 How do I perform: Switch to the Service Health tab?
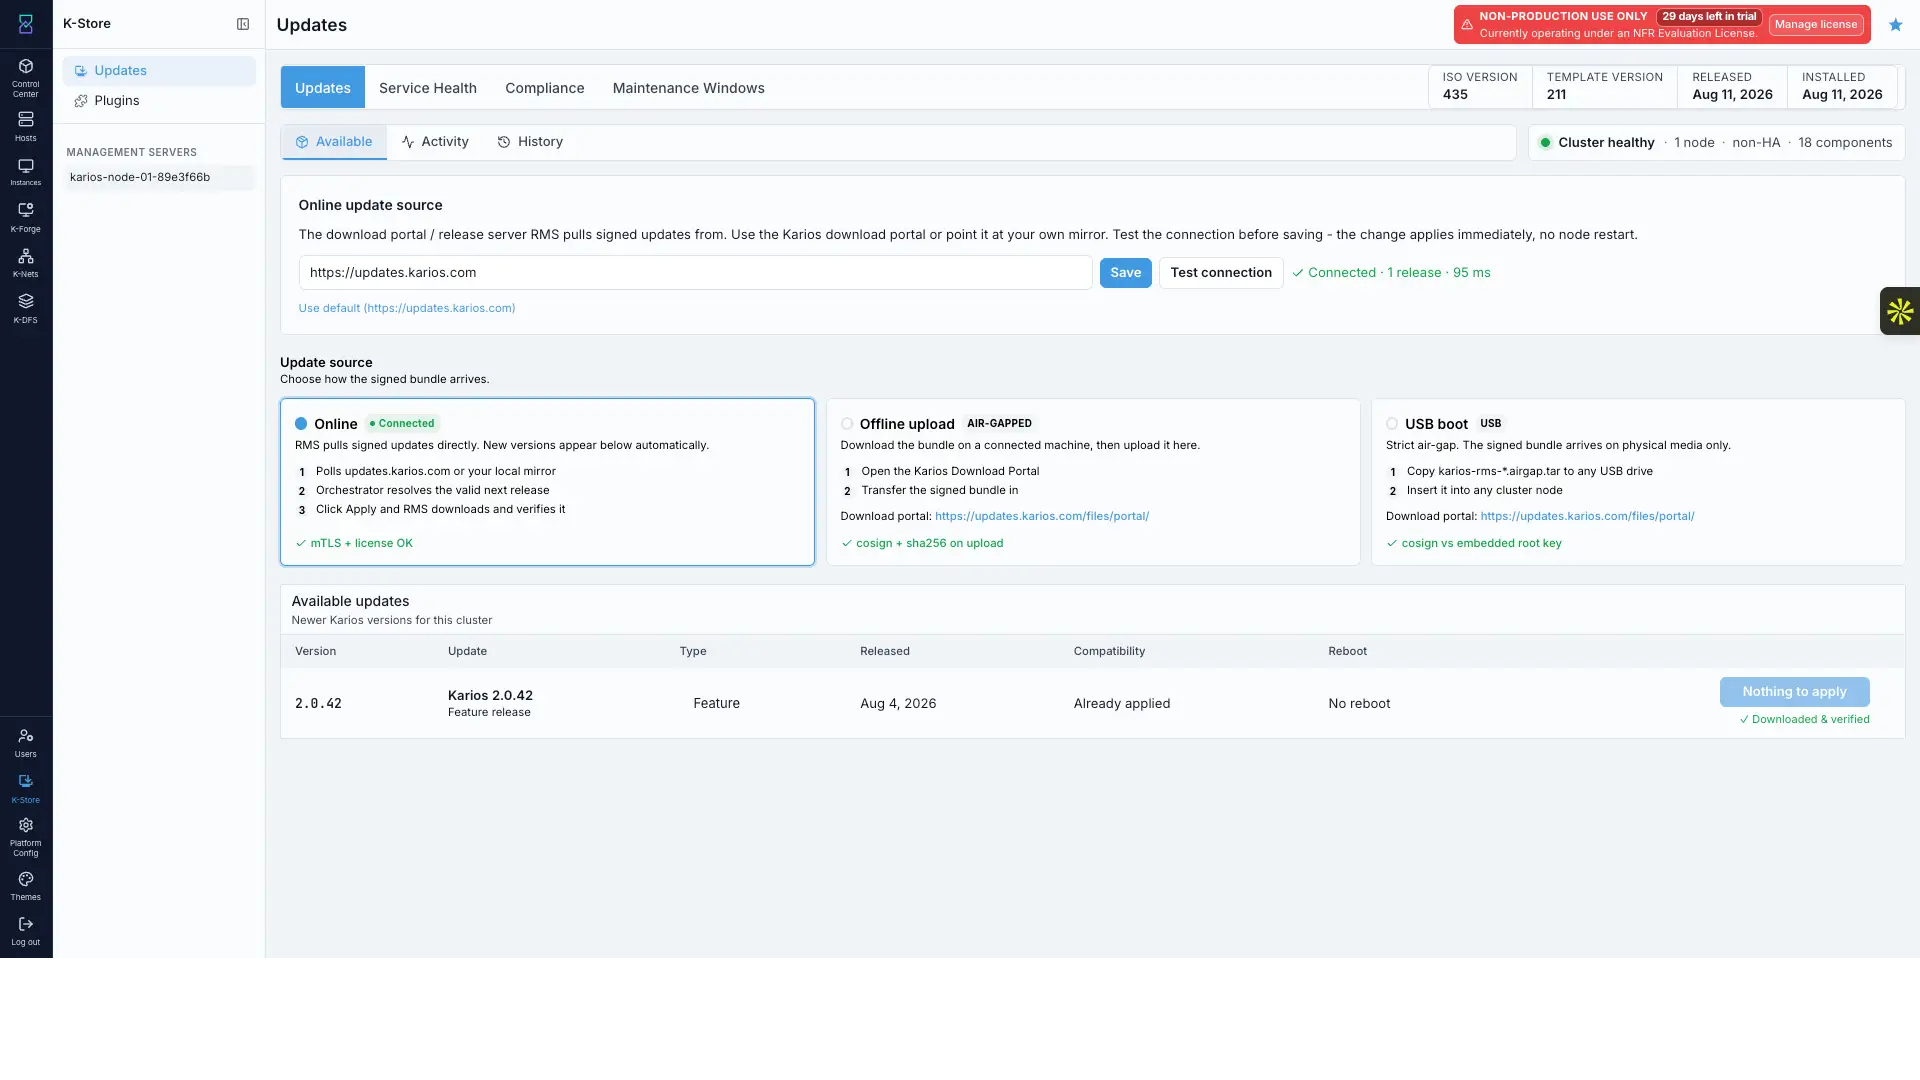428,88
